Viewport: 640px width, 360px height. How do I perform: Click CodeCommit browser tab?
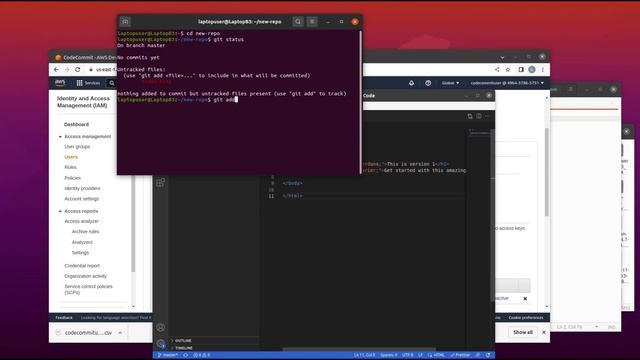[x=86, y=58]
